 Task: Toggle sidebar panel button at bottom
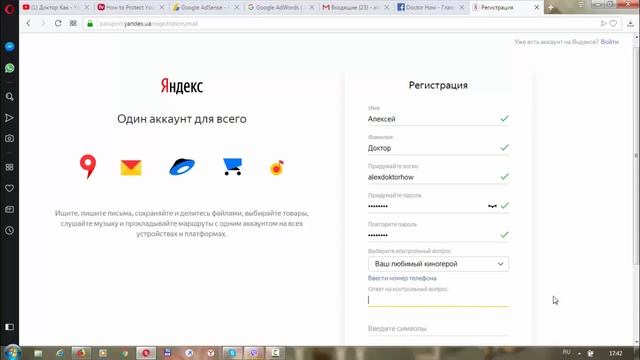[9, 327]
